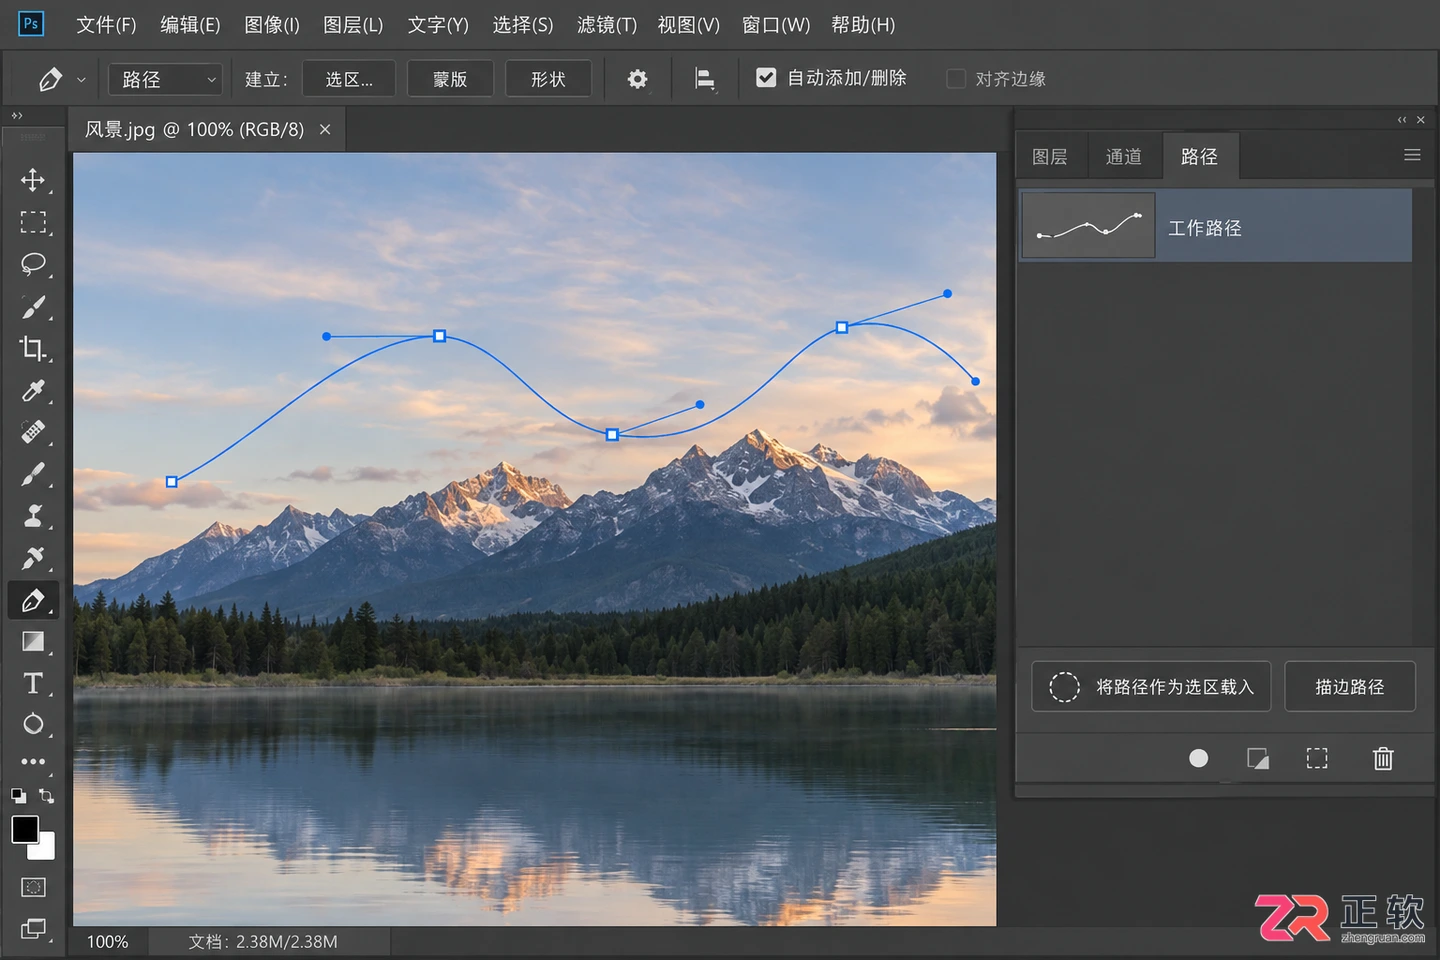Screen dimensions: 1440x960
Task: Click the black foreground color swatch
Action: click(24, 829)
